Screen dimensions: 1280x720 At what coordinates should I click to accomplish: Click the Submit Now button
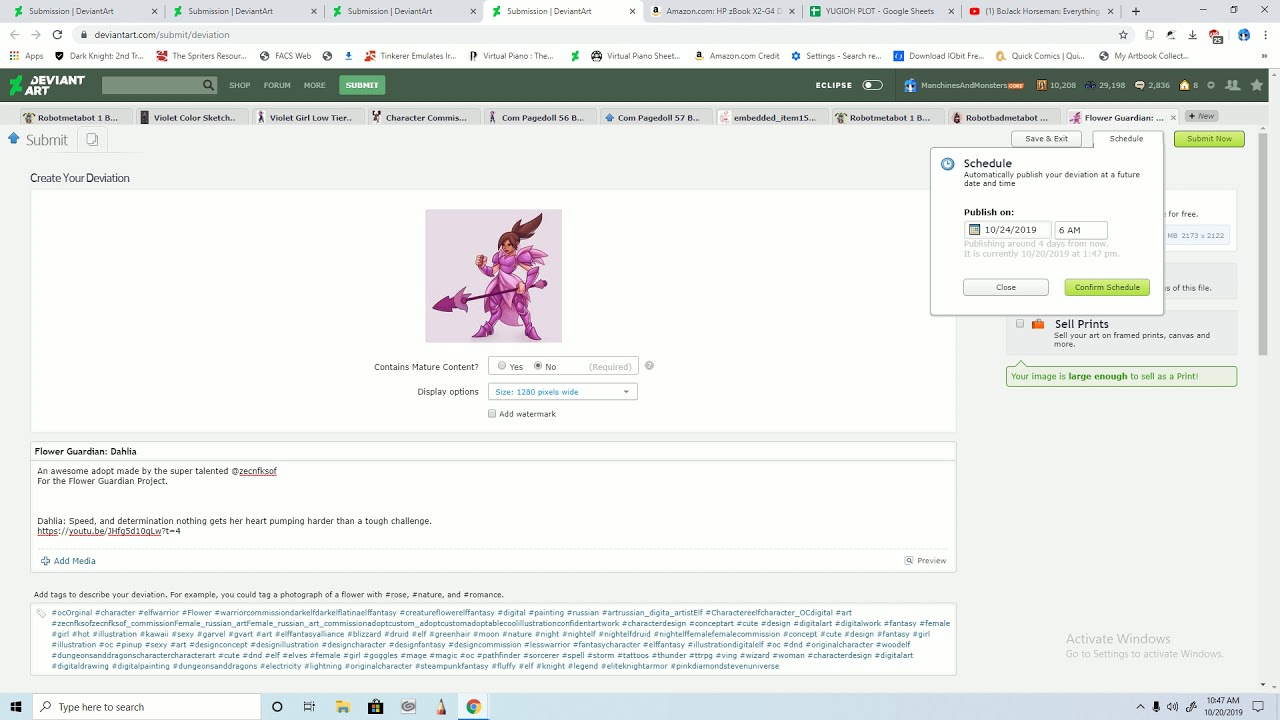tap(1209, 139)
